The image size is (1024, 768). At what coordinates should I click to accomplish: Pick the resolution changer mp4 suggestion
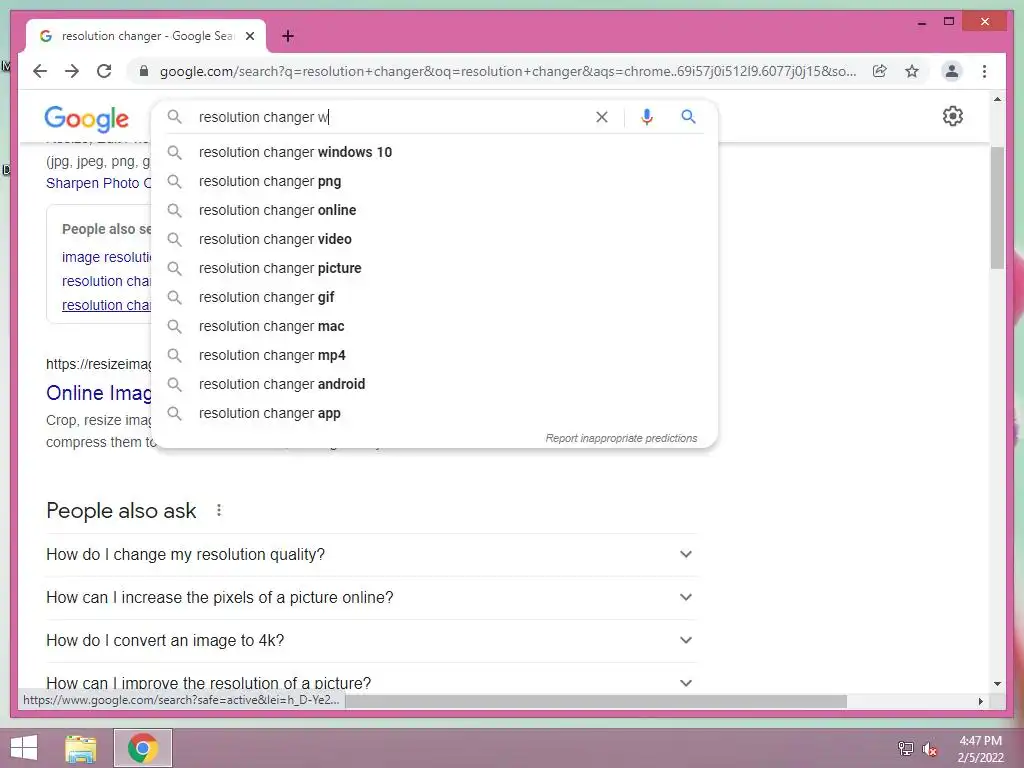click(x=434, y=355)
